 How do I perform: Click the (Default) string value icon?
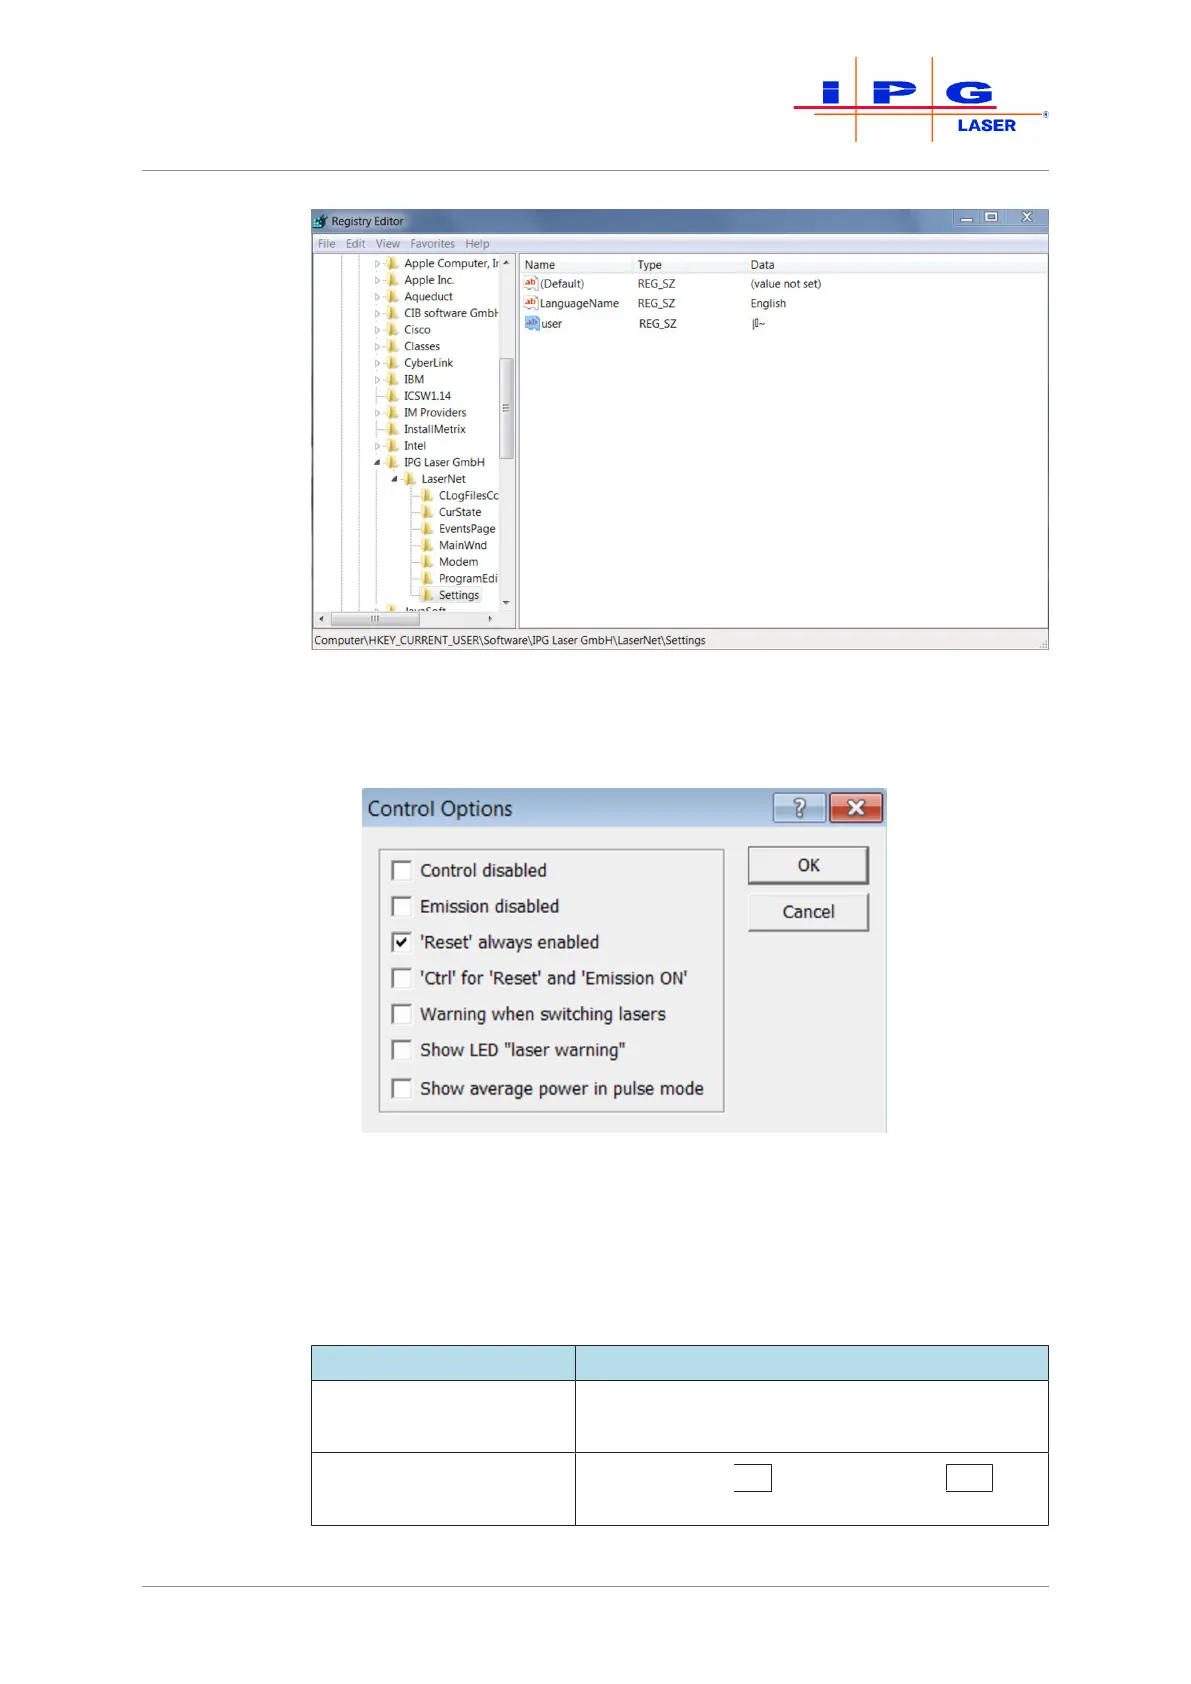tap(531, 284)
